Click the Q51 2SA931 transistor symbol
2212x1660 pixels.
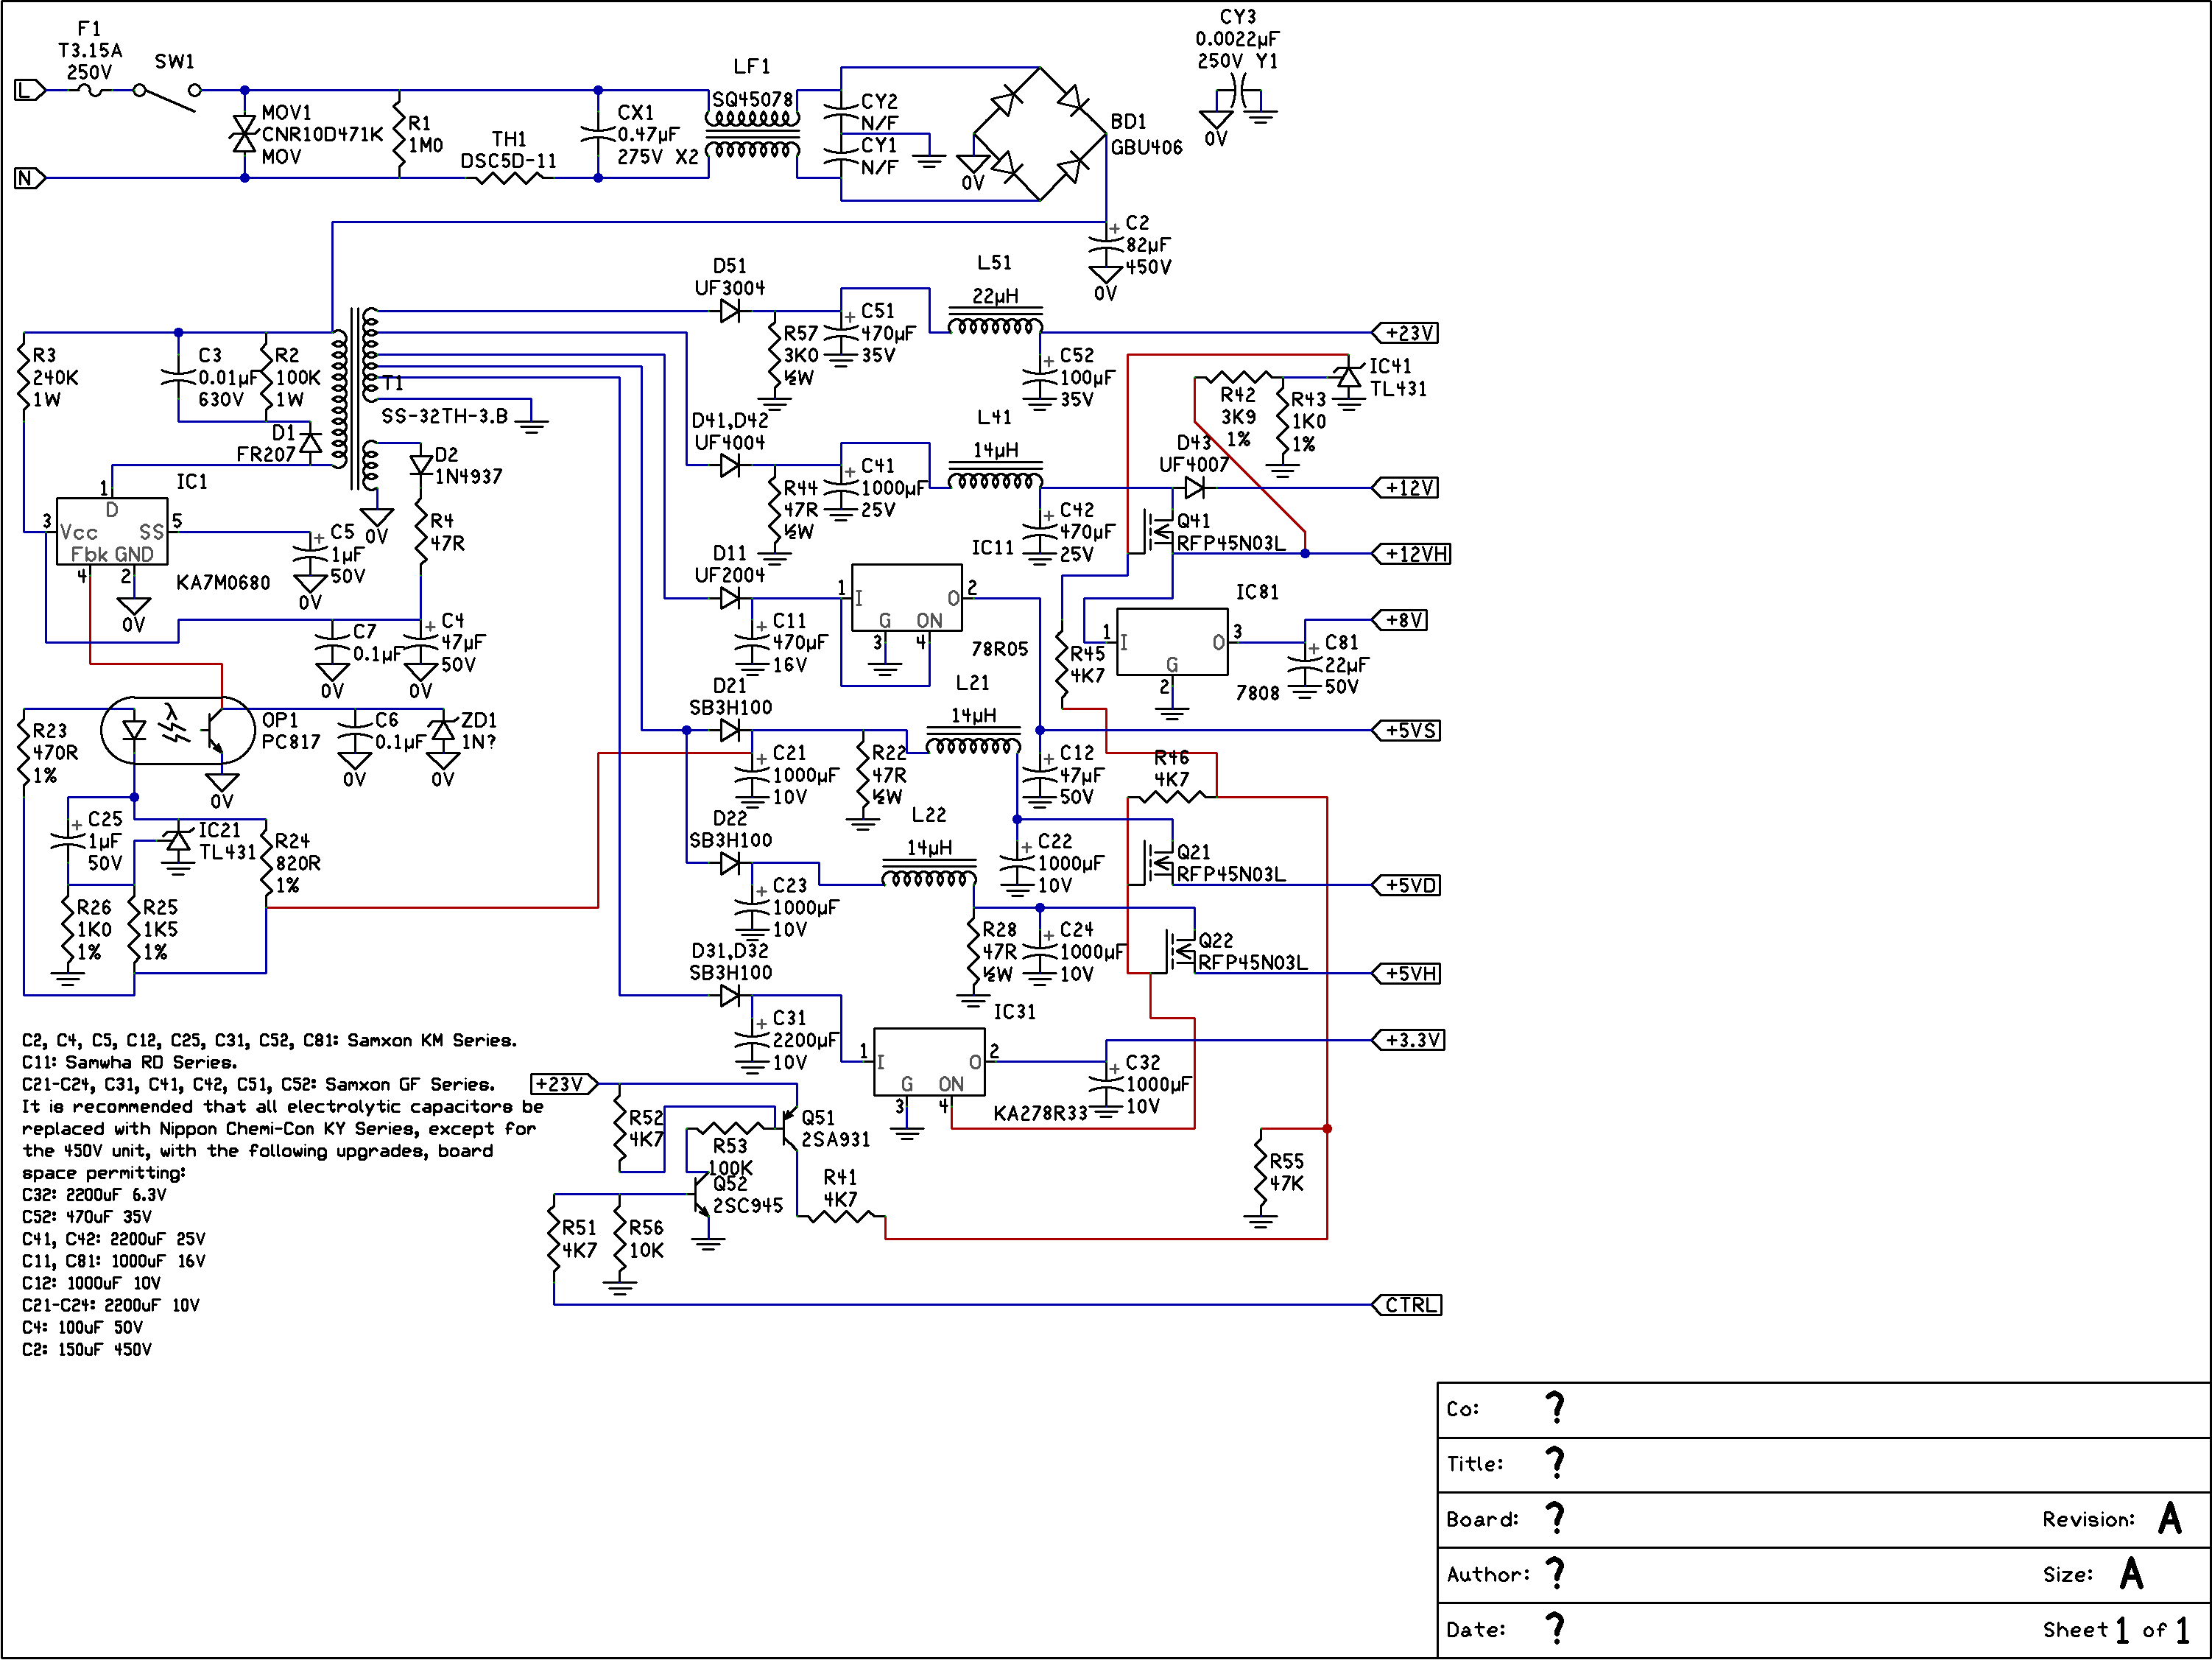point(788,1128)
